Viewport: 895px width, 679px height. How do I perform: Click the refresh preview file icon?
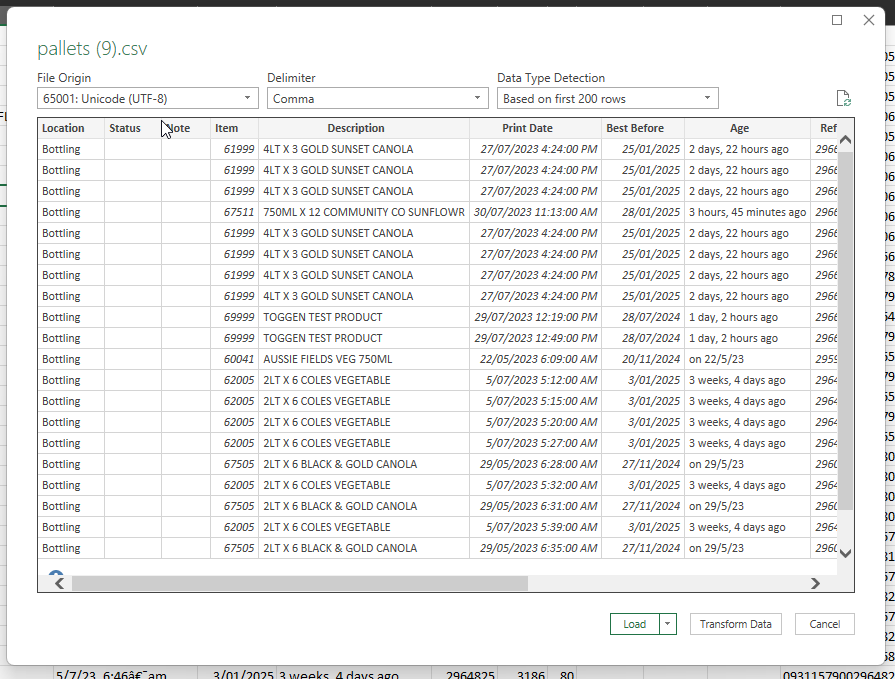click(843, 98)
